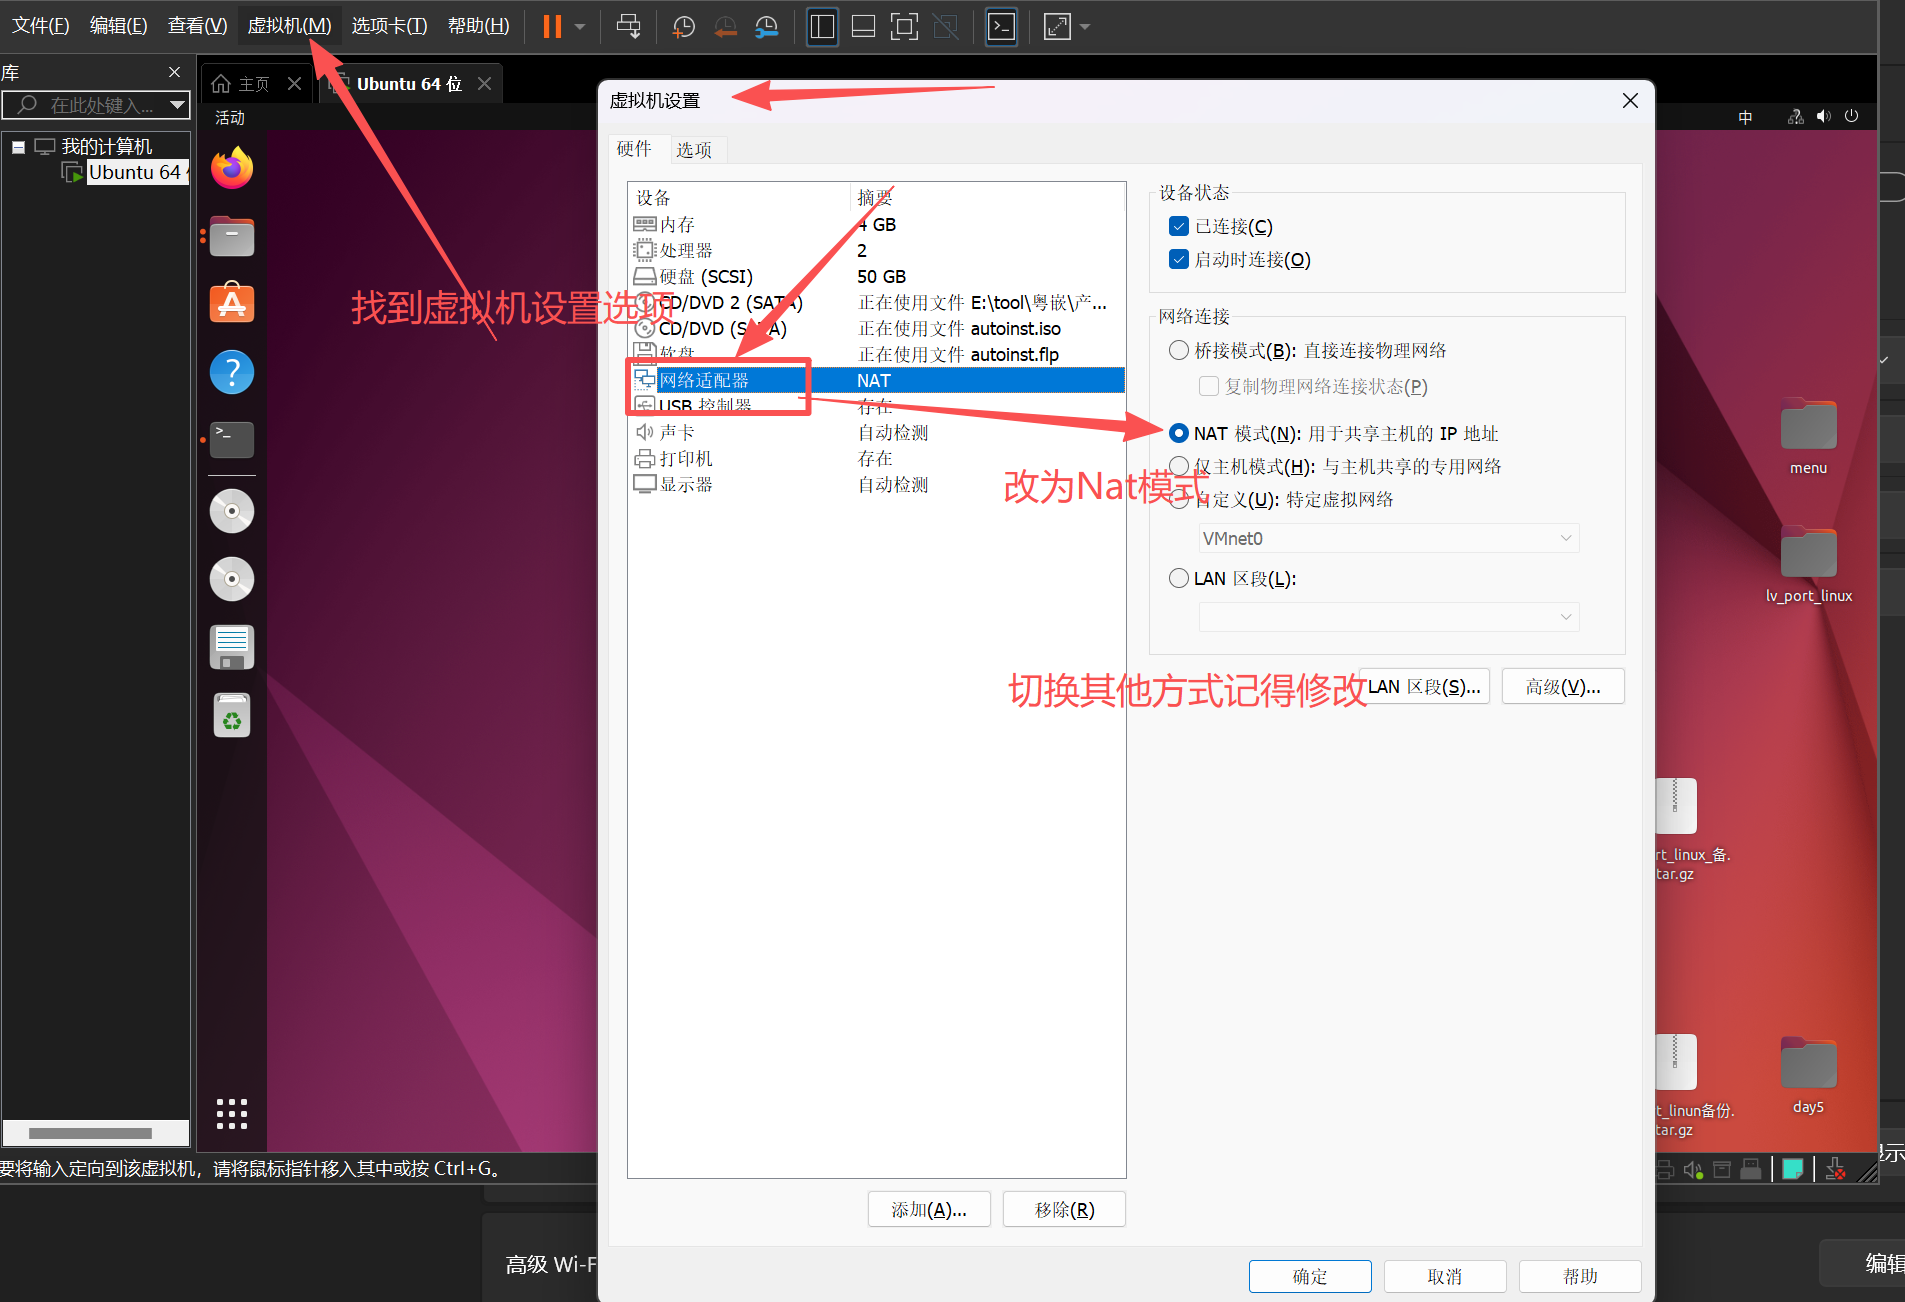Screen dimensions: 1905x1302
Task: Toggle the 已连接(C) checkbox
Action: [1179, 227]
